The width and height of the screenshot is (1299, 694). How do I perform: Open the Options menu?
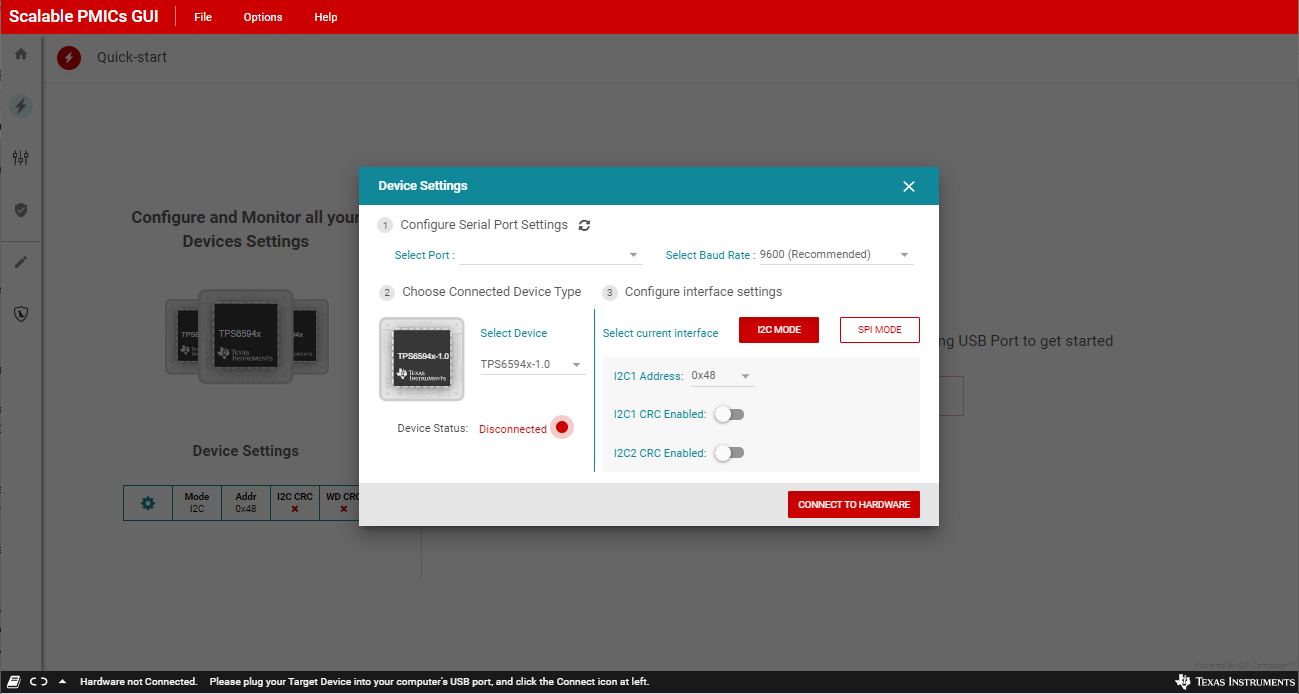click(x=263, y=17)
